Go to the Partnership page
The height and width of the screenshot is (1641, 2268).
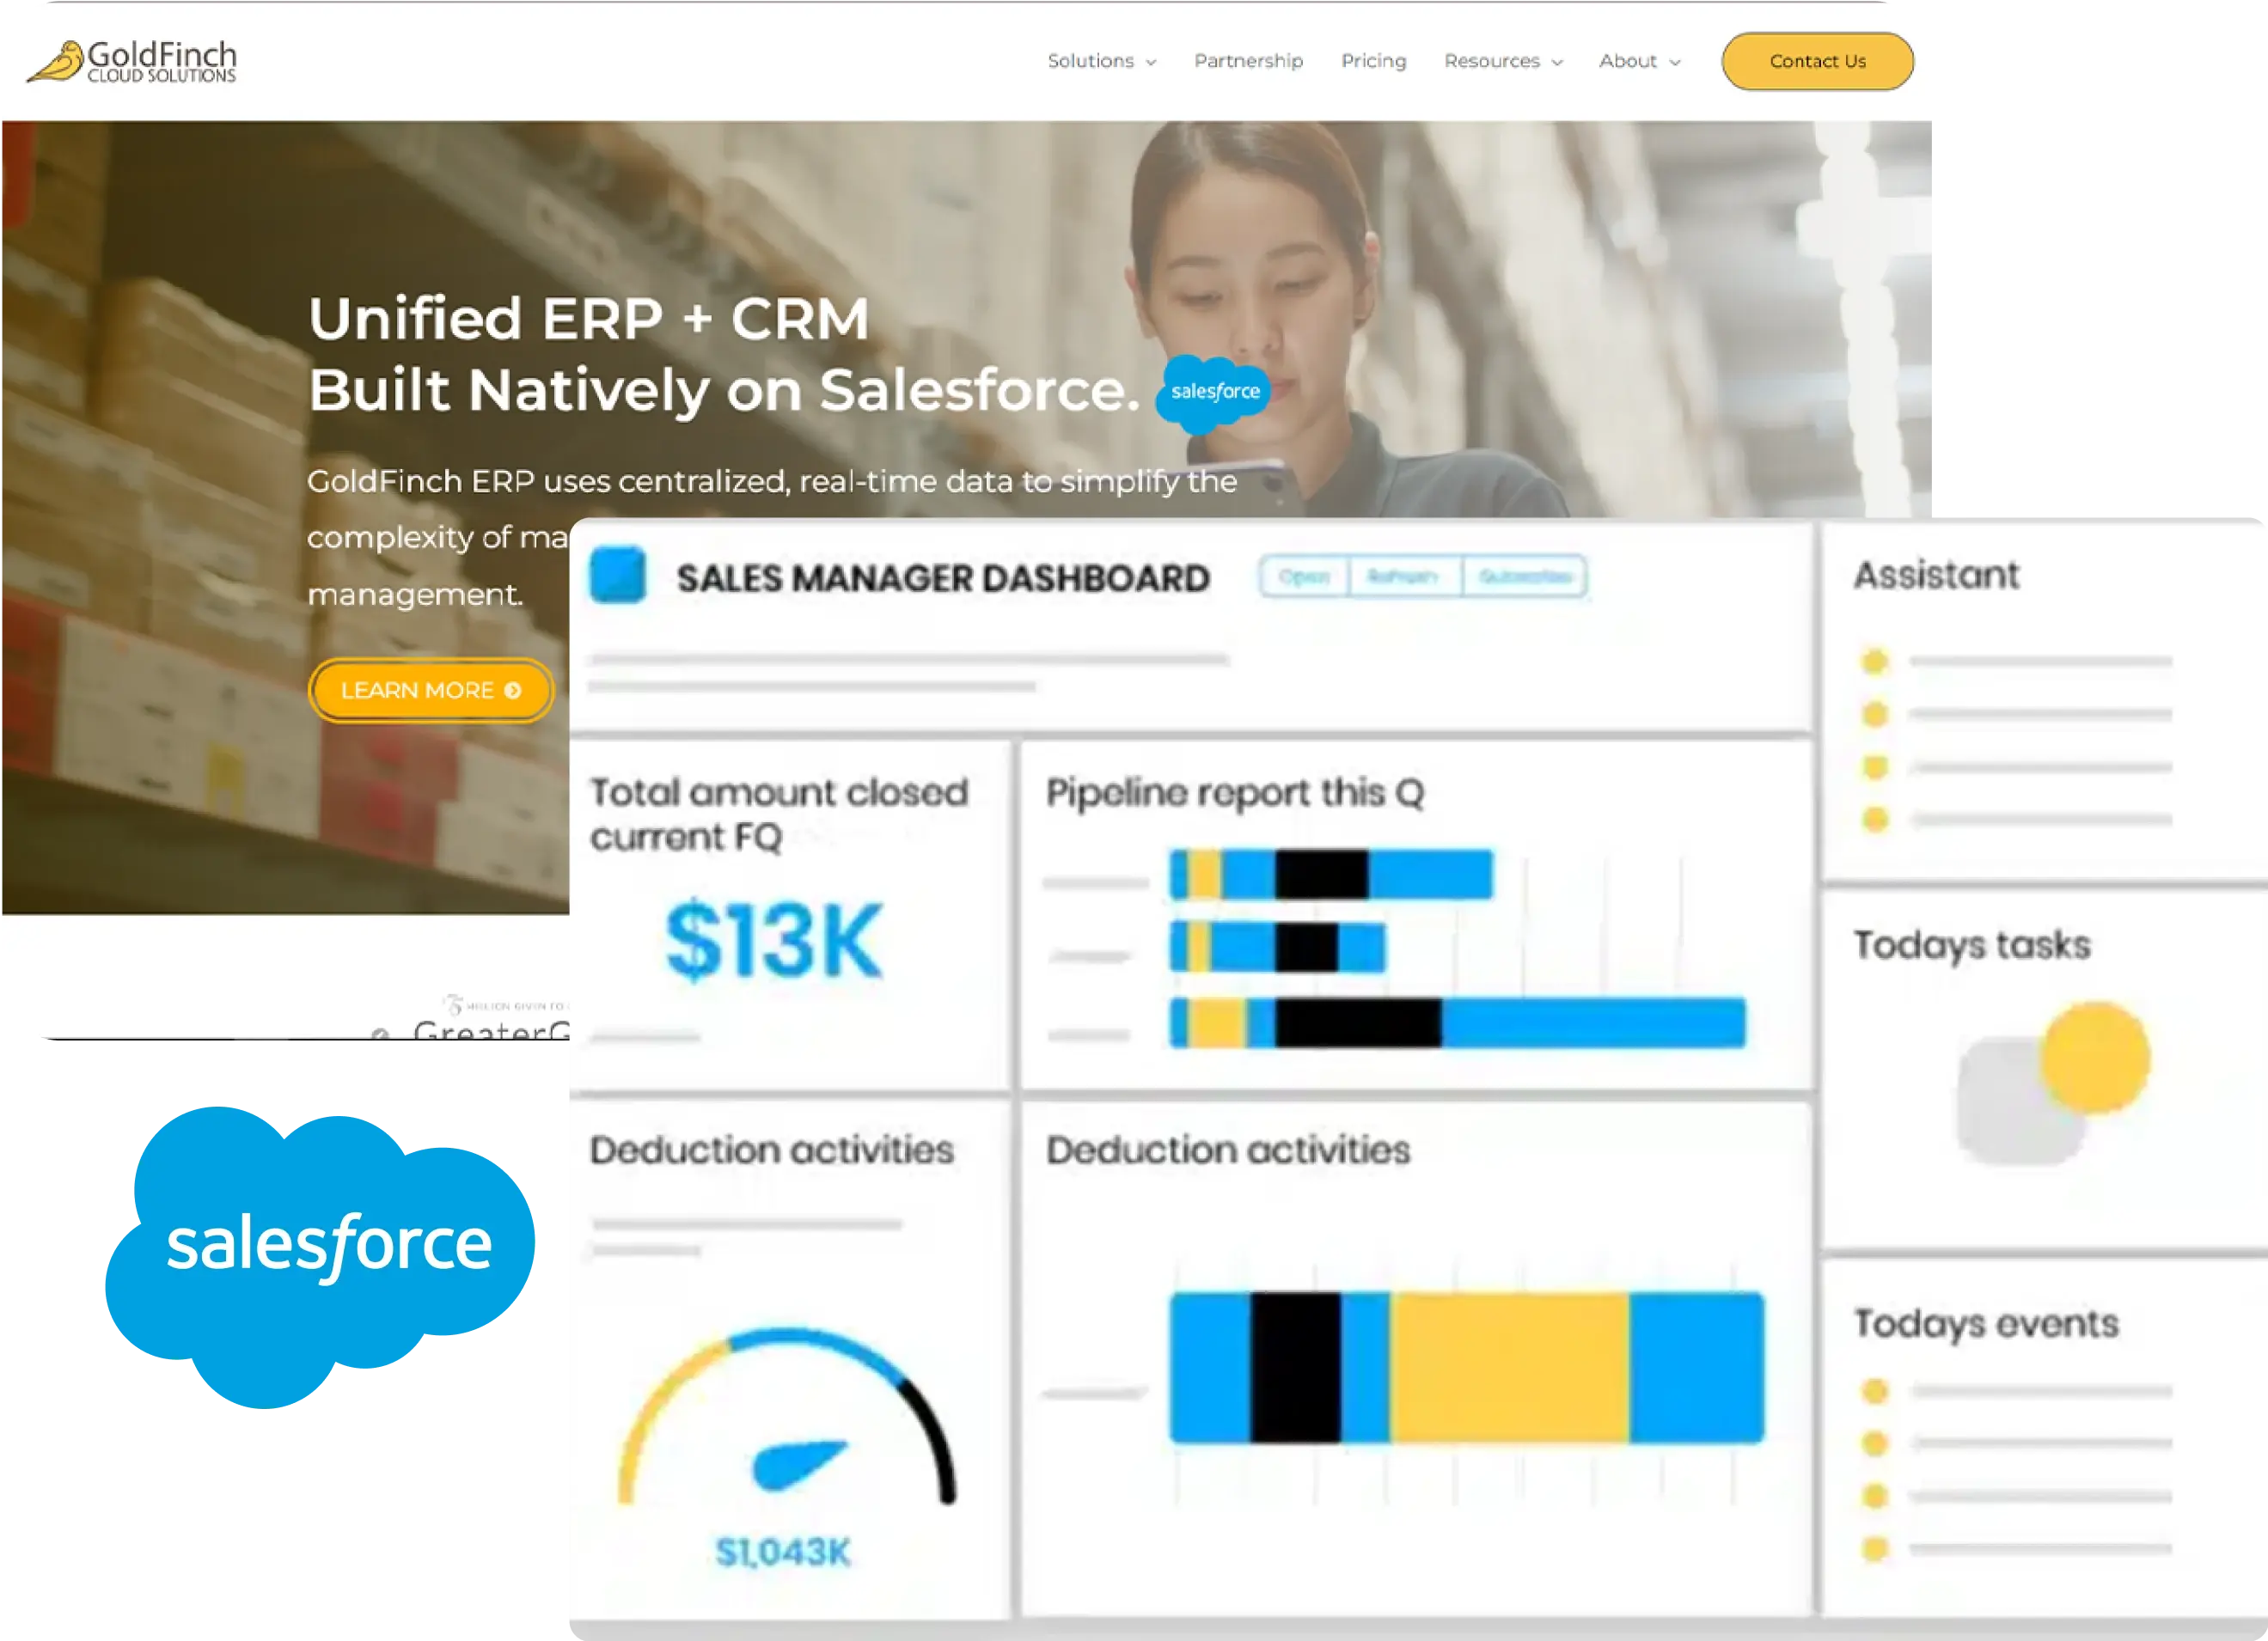point(1248,61)
